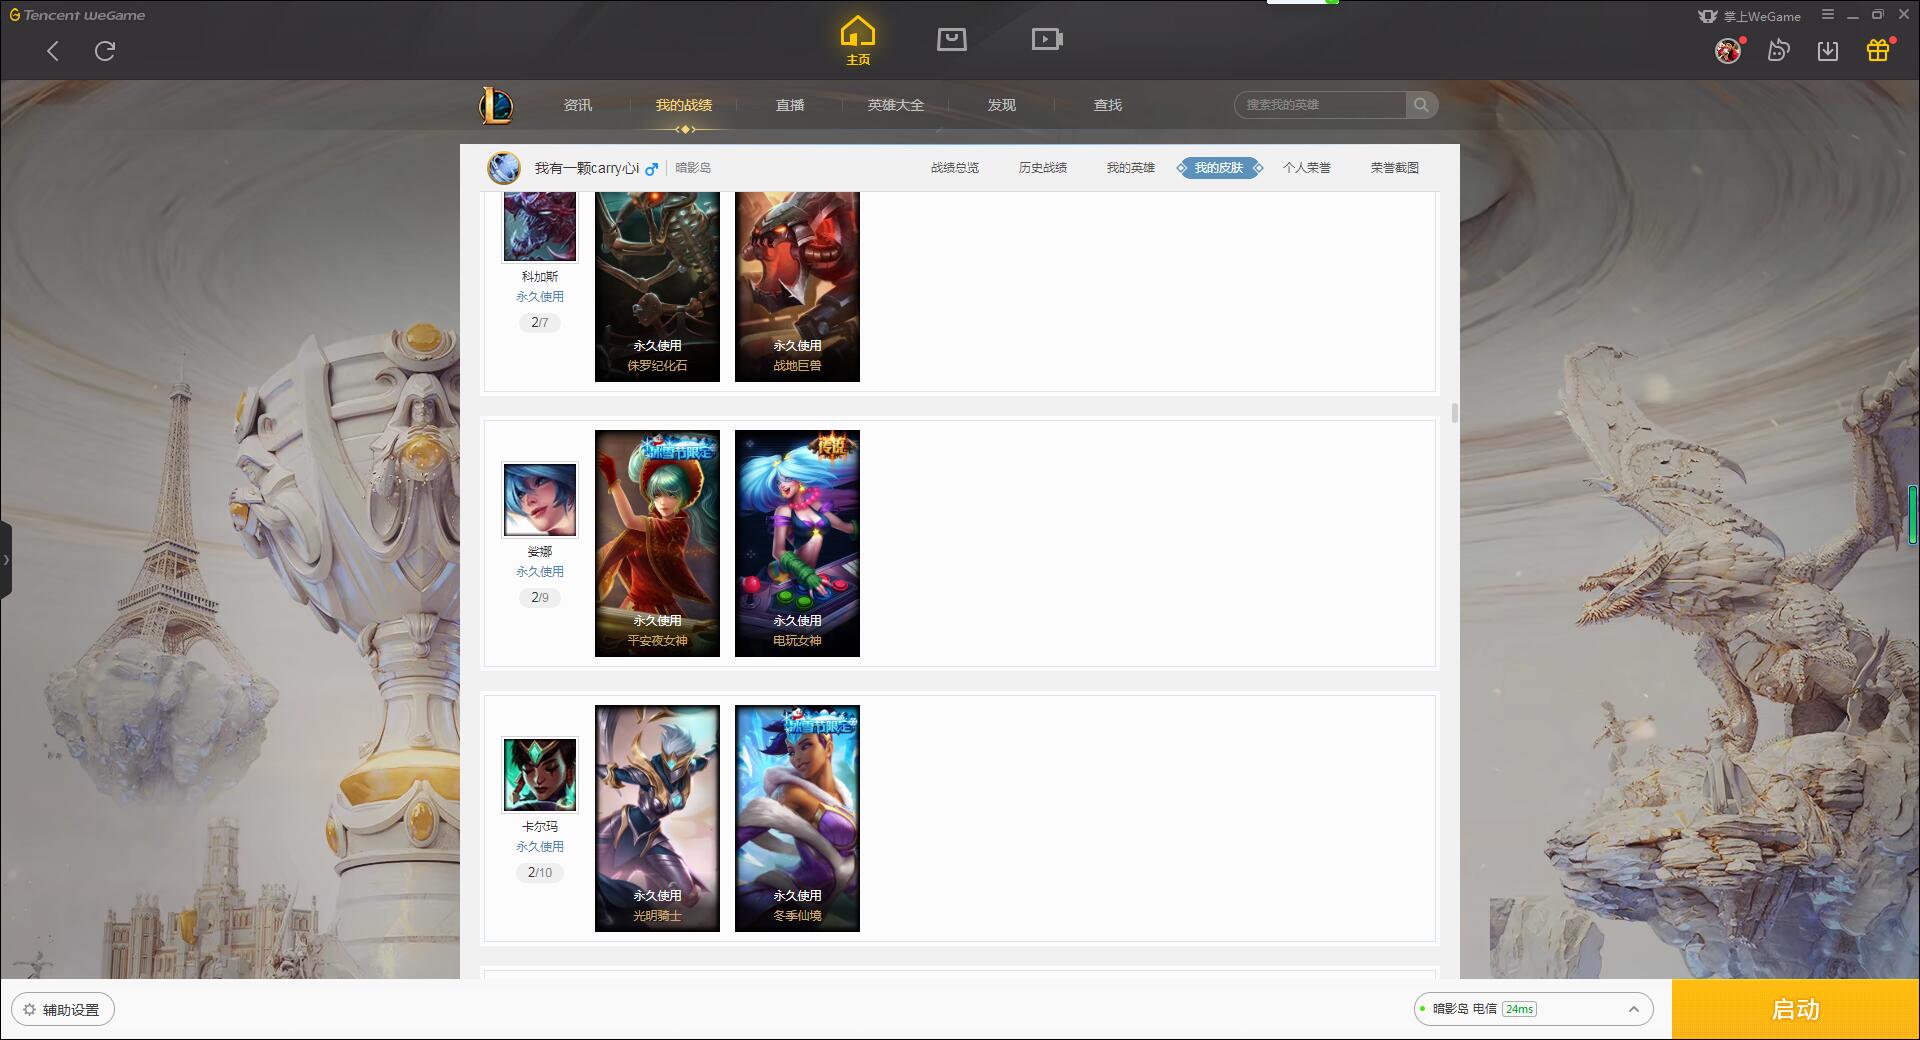This screenshot has height=1040, width=1920.
Task: Open the 我的战绩 tab
Action: 684,105
